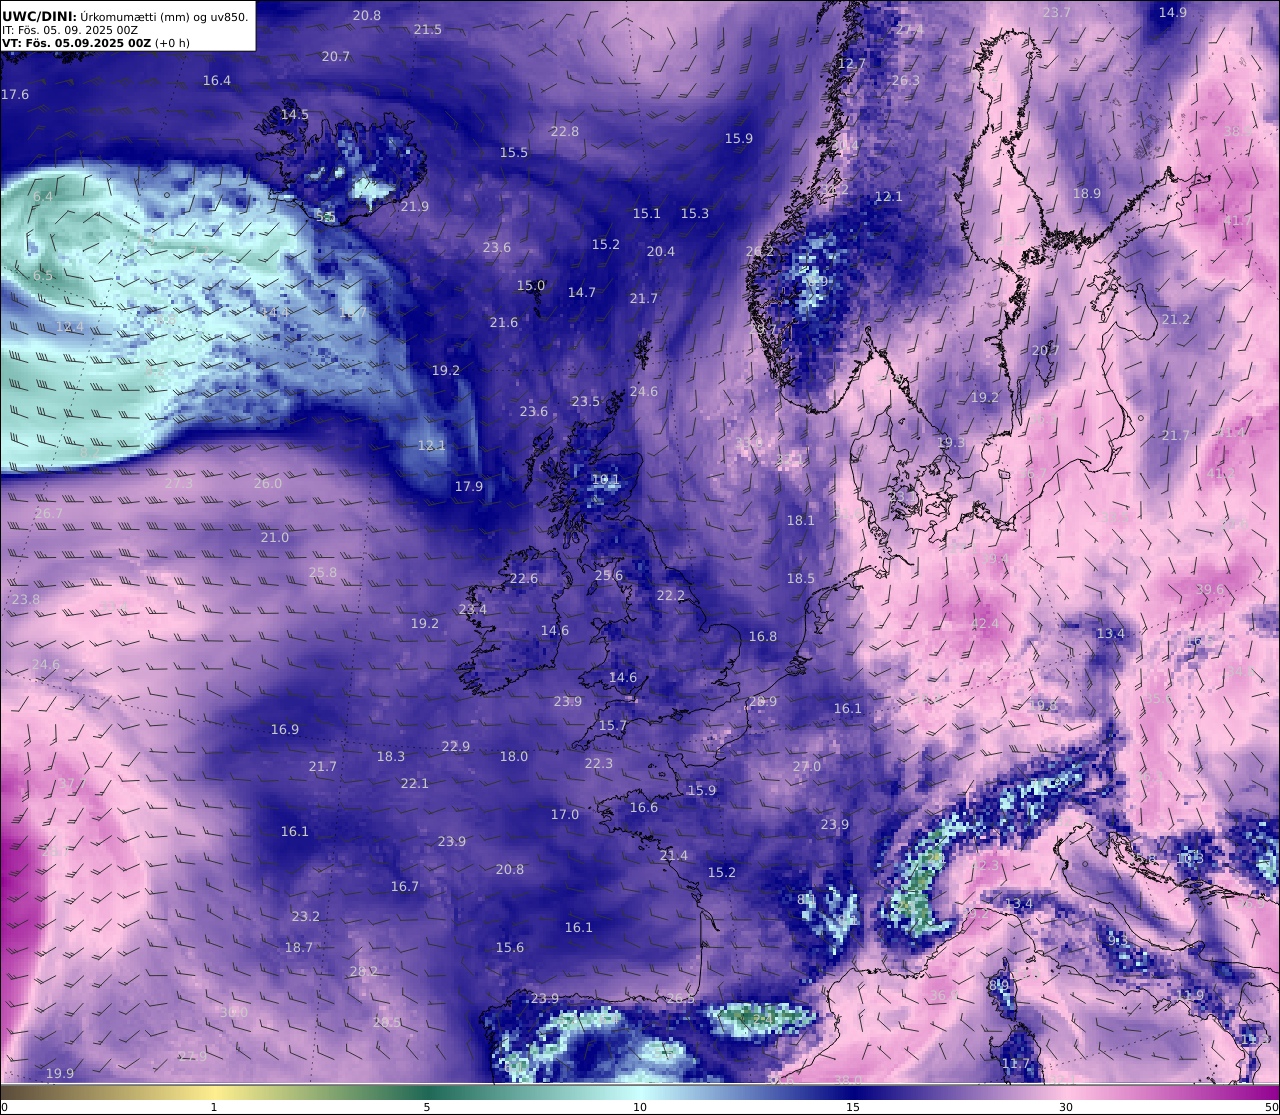Select the 26.0 value over the Atlantic

(x=268, y=484)
